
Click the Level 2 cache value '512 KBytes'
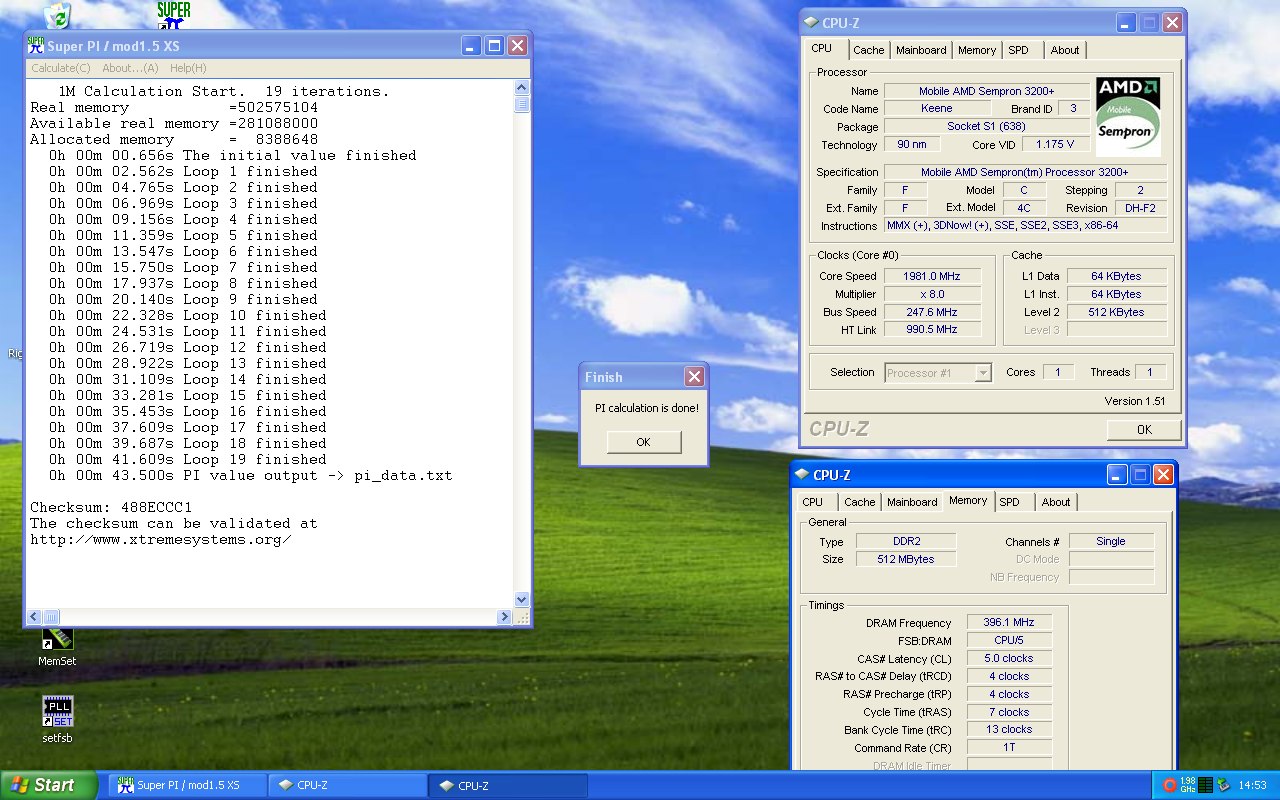pyautogui.click(x=1116, y=312)
